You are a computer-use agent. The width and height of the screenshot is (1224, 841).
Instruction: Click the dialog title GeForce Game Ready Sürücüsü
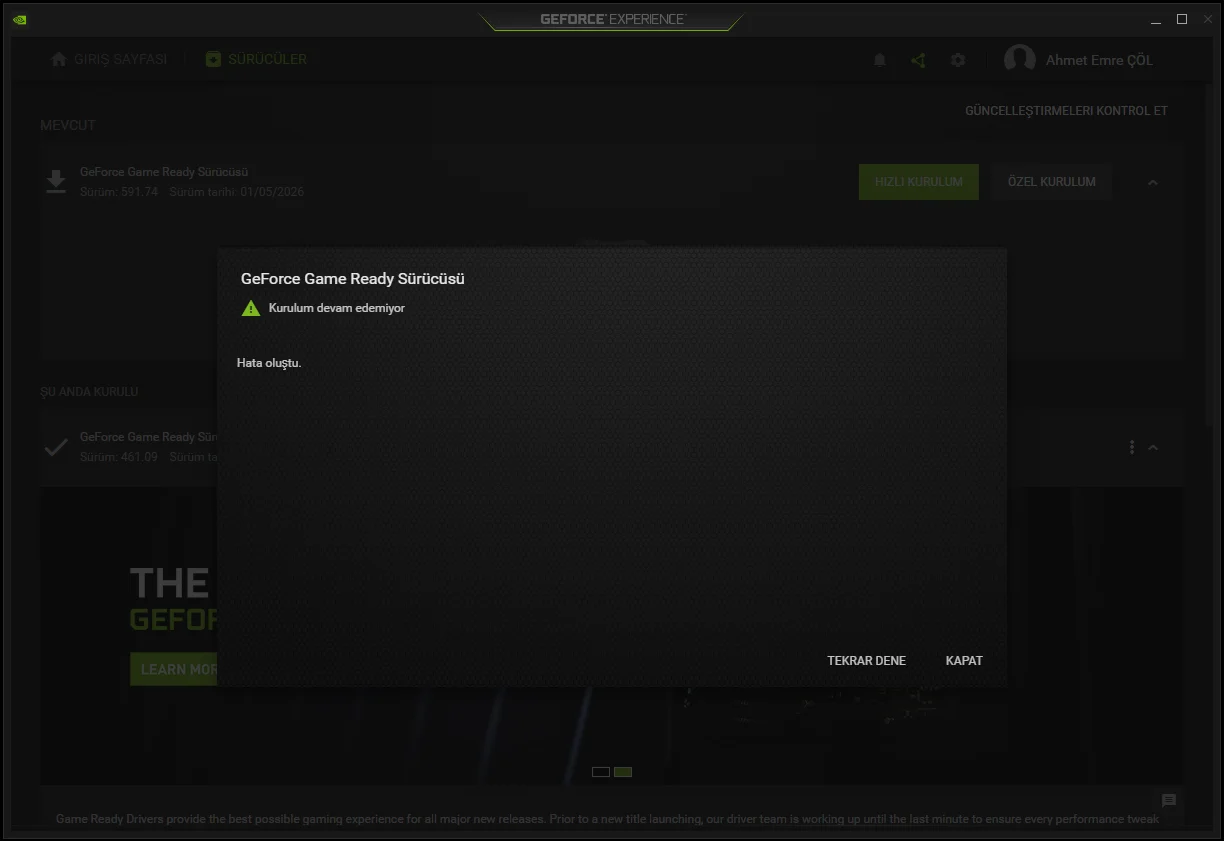[x=352, y=279]
